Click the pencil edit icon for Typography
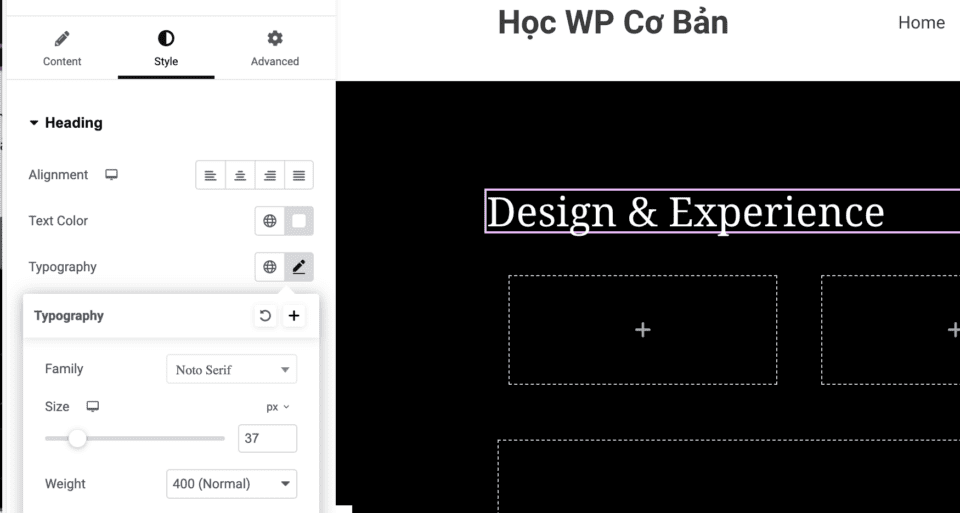Viewport: 960px width, 513px height. tap(299, 267)
